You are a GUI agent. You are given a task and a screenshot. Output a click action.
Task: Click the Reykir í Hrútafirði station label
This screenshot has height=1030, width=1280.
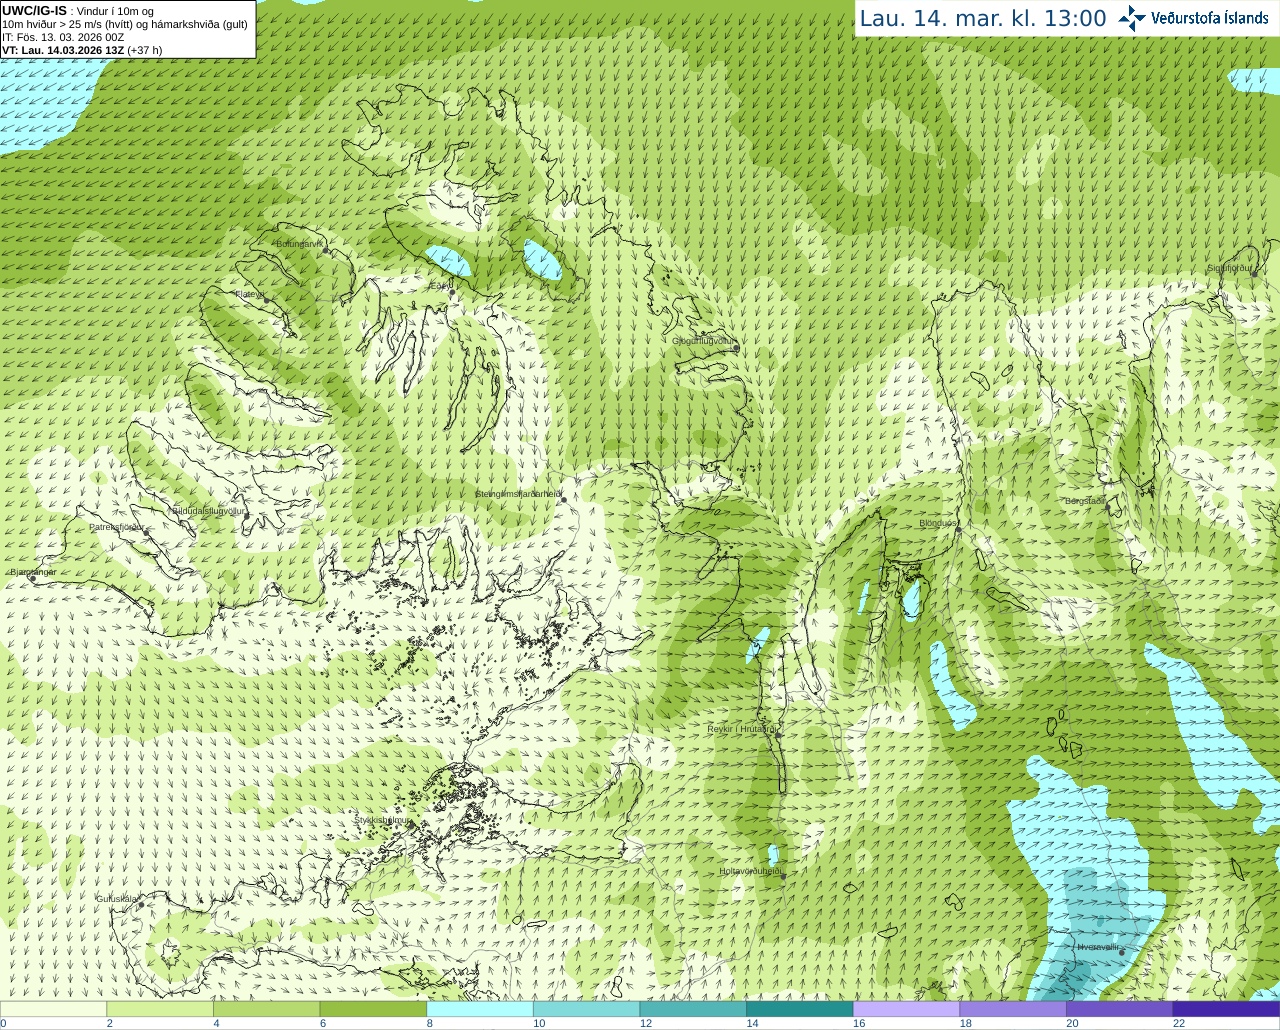click(x=743, y=729)
